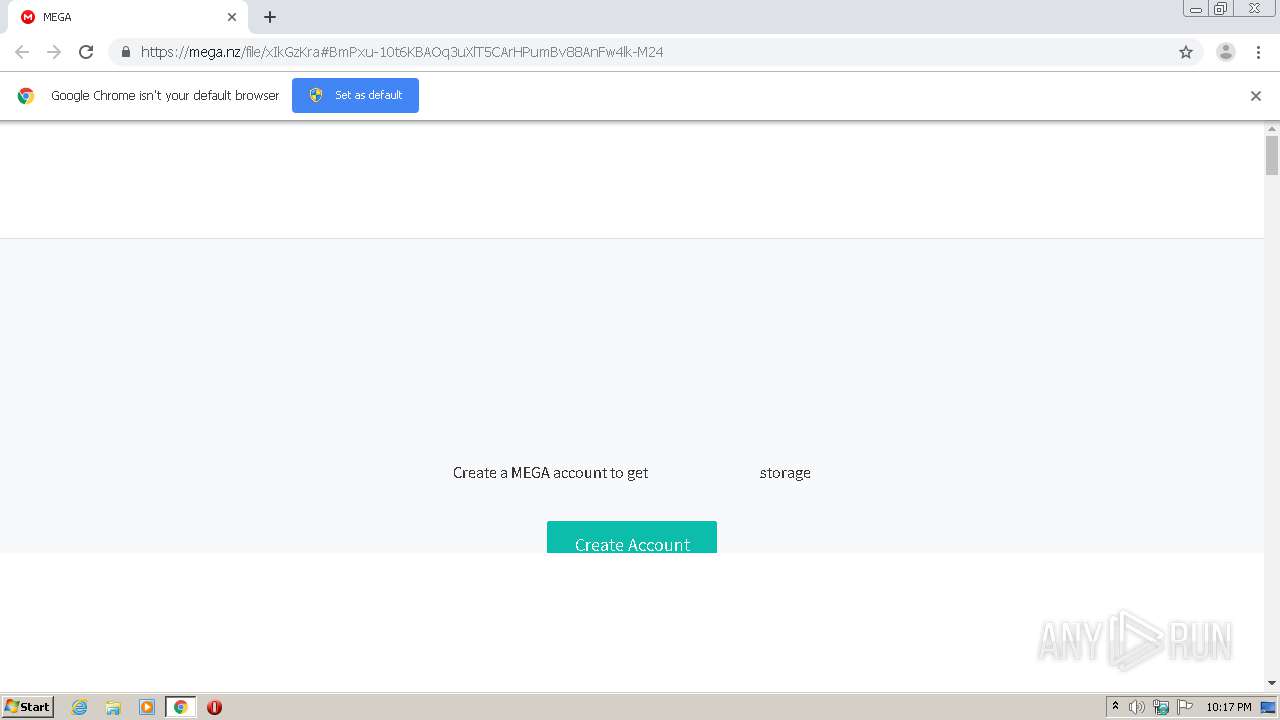Open a new browser tab
This screenshot has height=720, width=1280.
point(270,17)
